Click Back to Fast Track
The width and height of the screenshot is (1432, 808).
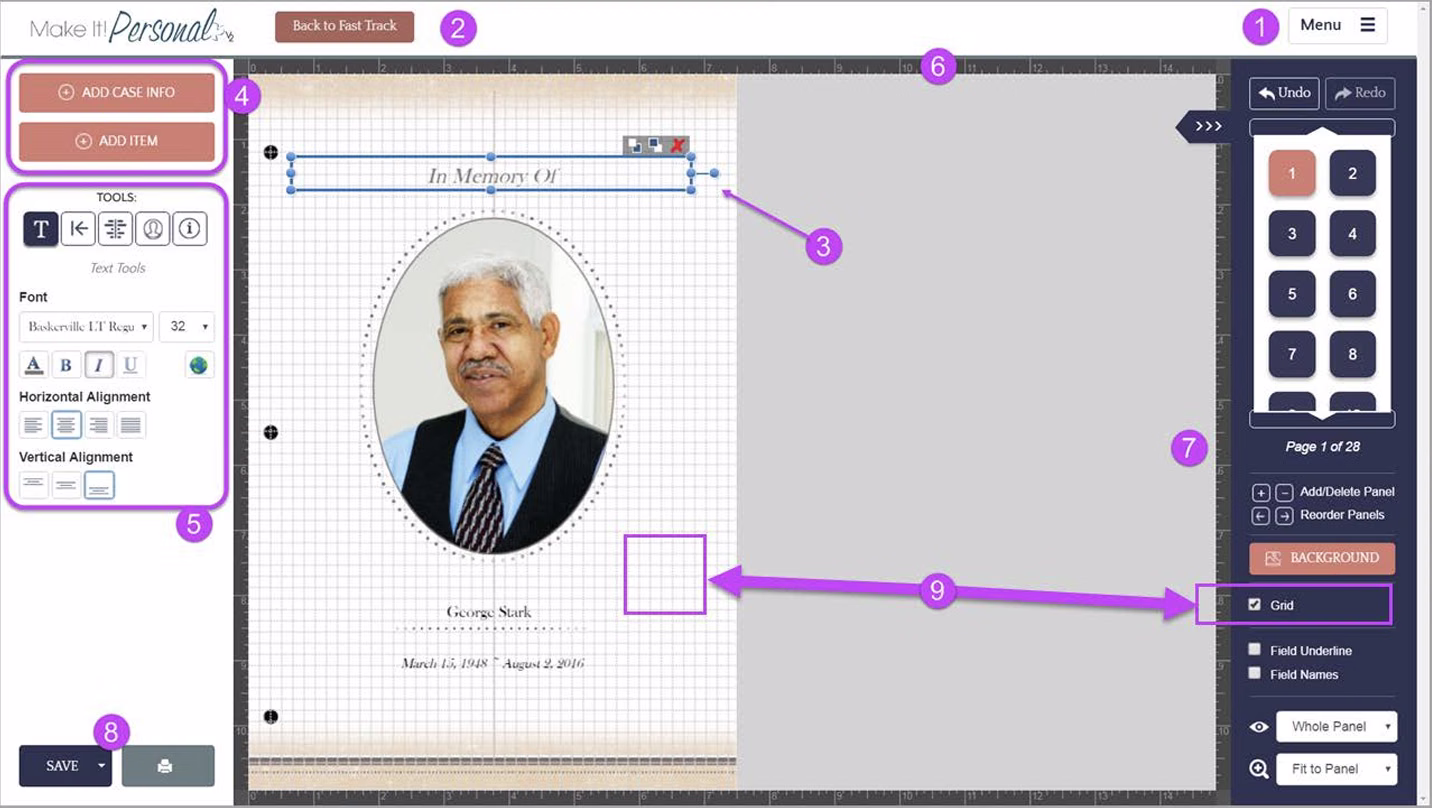point(345,26)
